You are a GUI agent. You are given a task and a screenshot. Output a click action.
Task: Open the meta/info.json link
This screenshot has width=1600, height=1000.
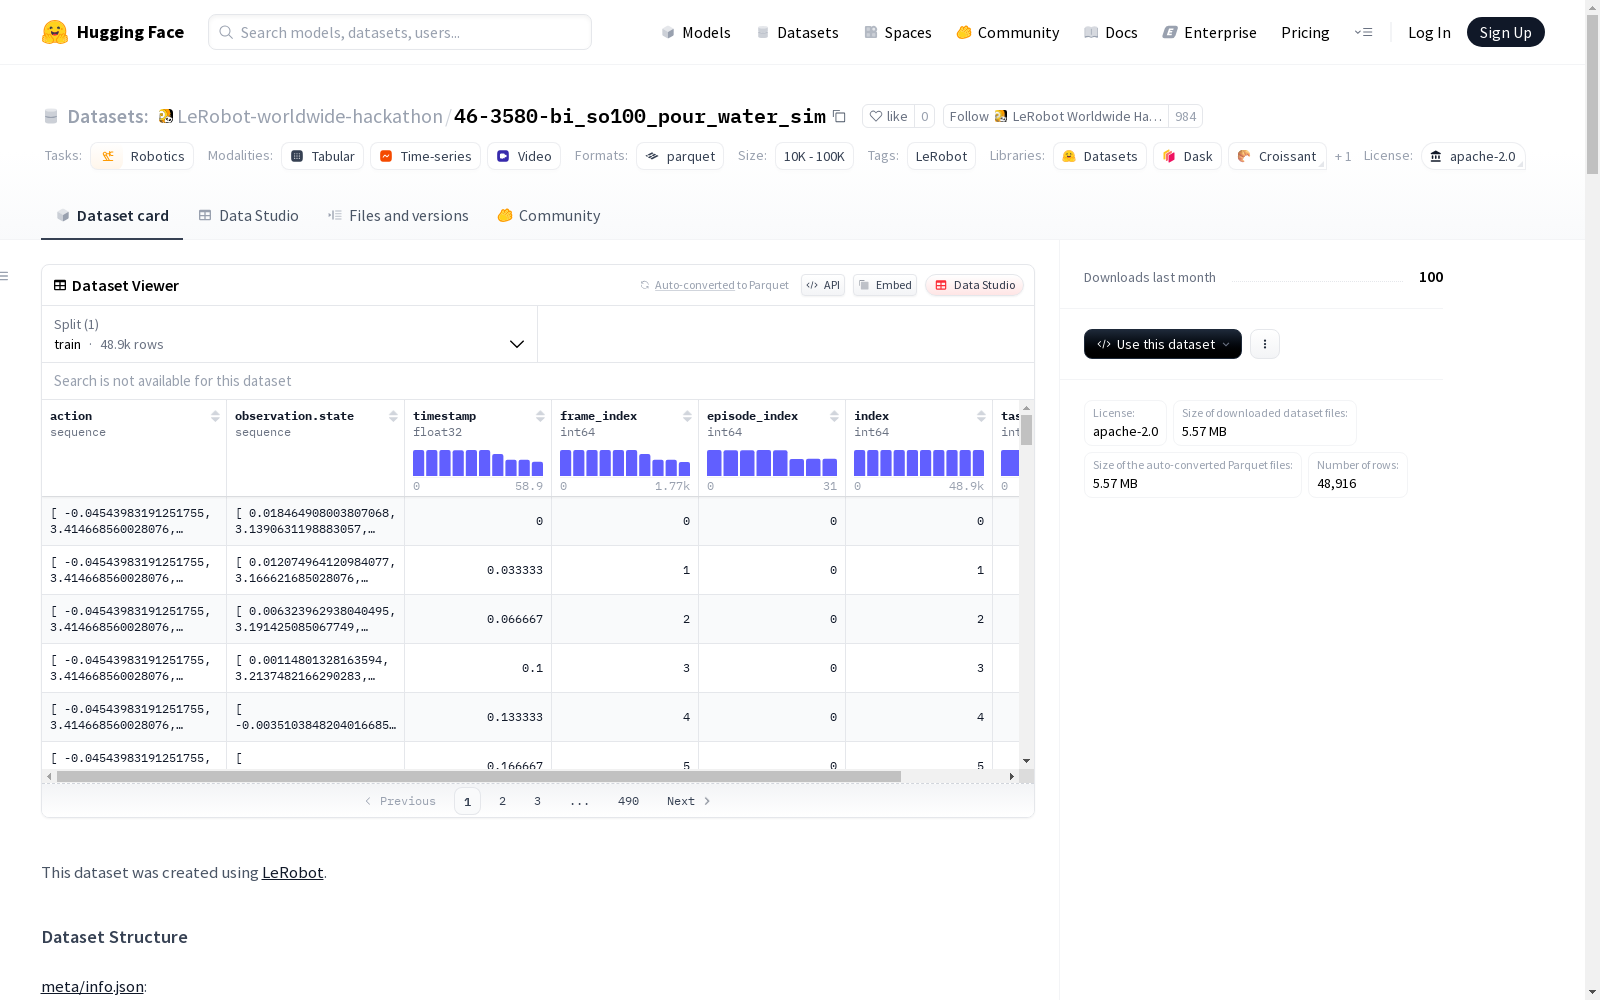(x=92, y=986)
